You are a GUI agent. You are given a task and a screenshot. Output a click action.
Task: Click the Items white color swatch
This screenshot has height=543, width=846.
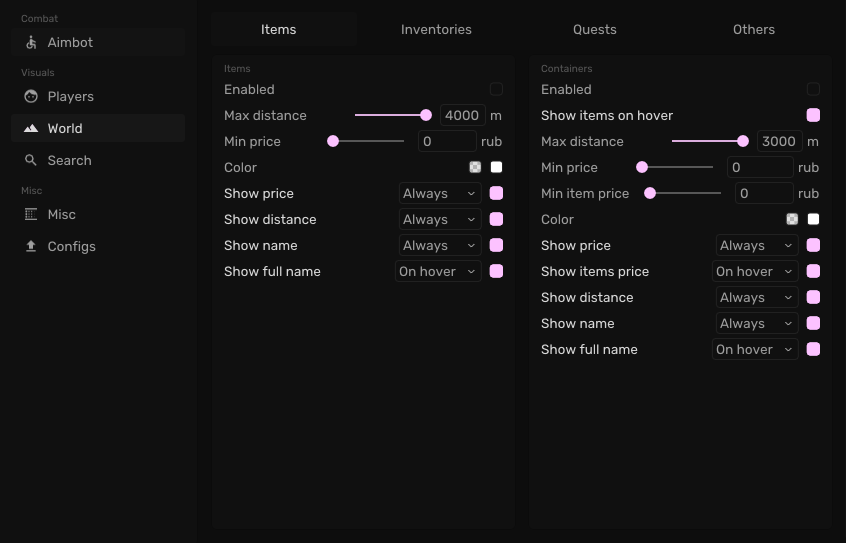496,168
